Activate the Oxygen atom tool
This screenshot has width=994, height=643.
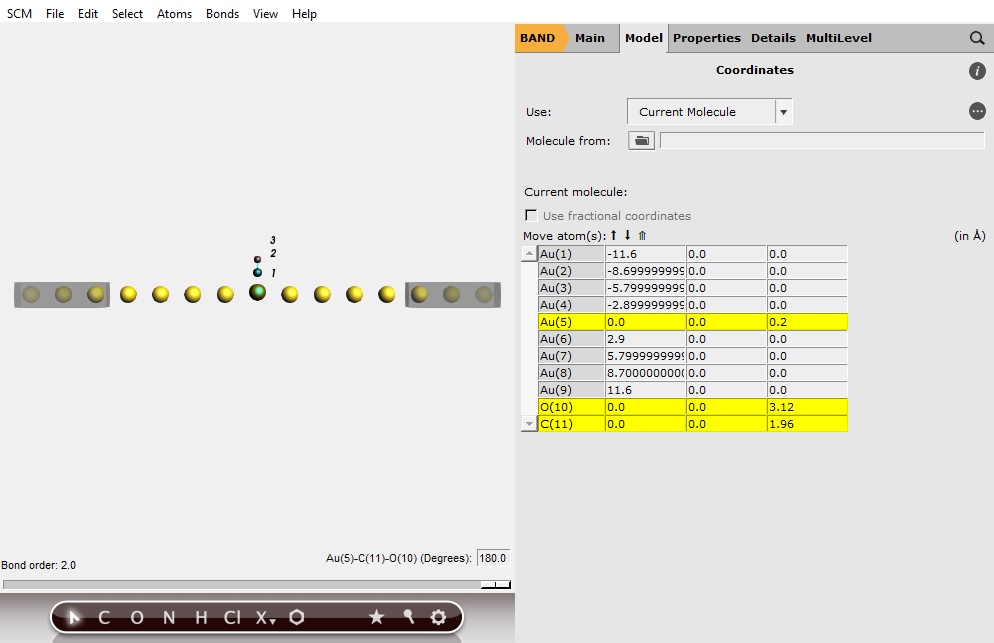[136, 617]
